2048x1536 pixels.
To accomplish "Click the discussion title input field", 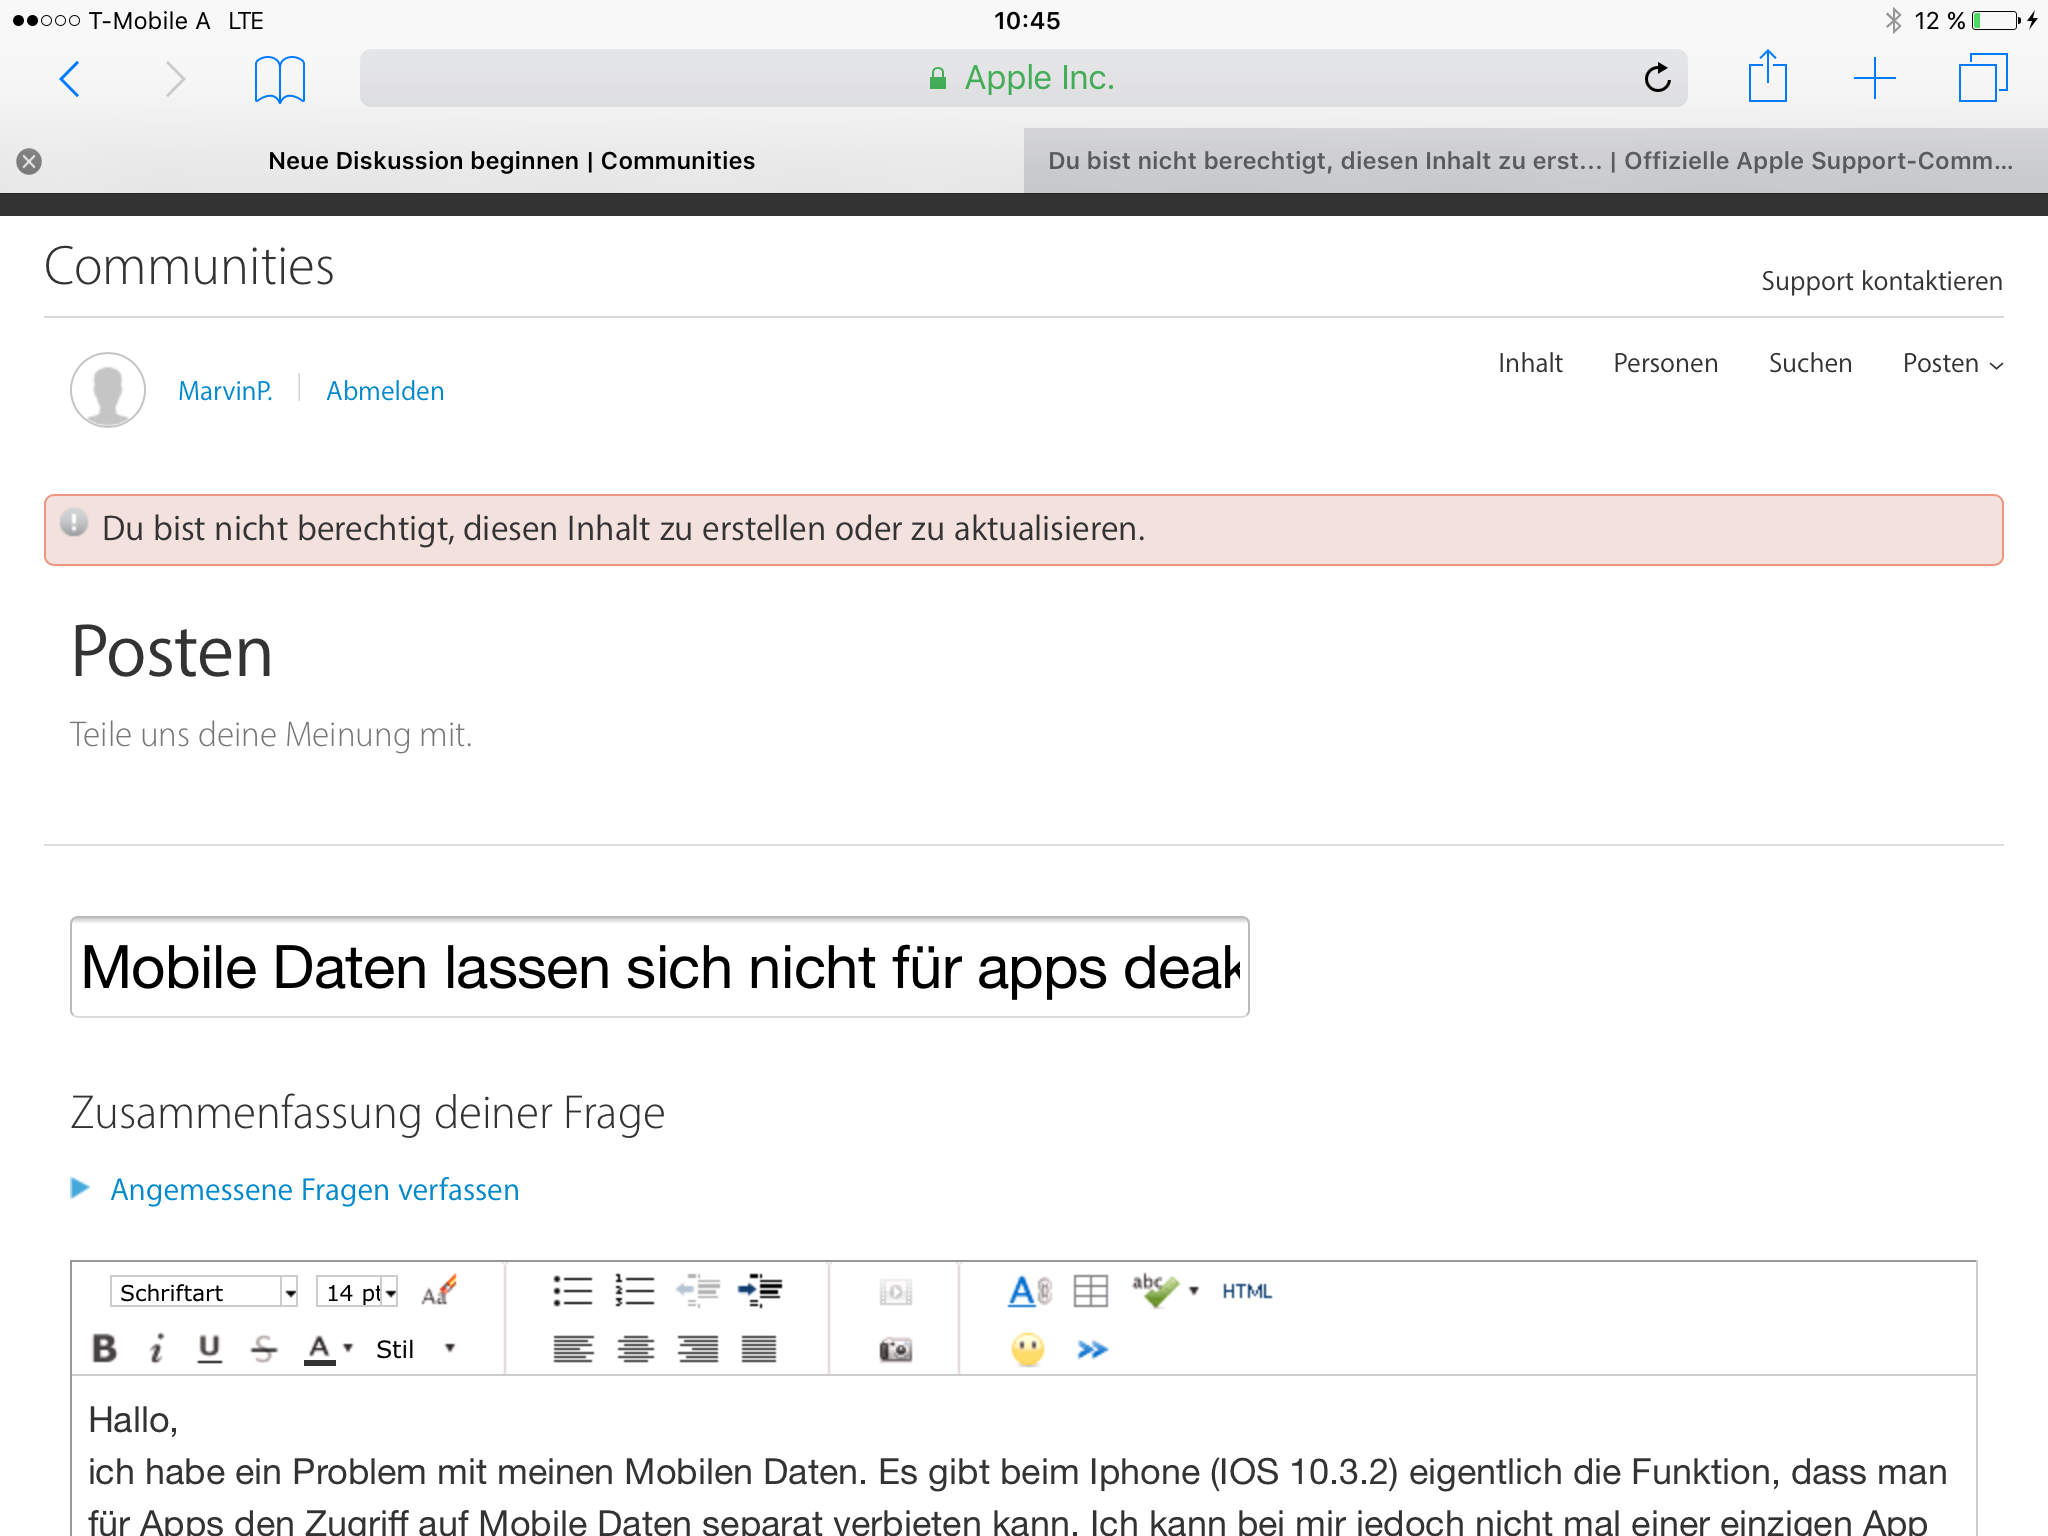I will click(659, 967).
